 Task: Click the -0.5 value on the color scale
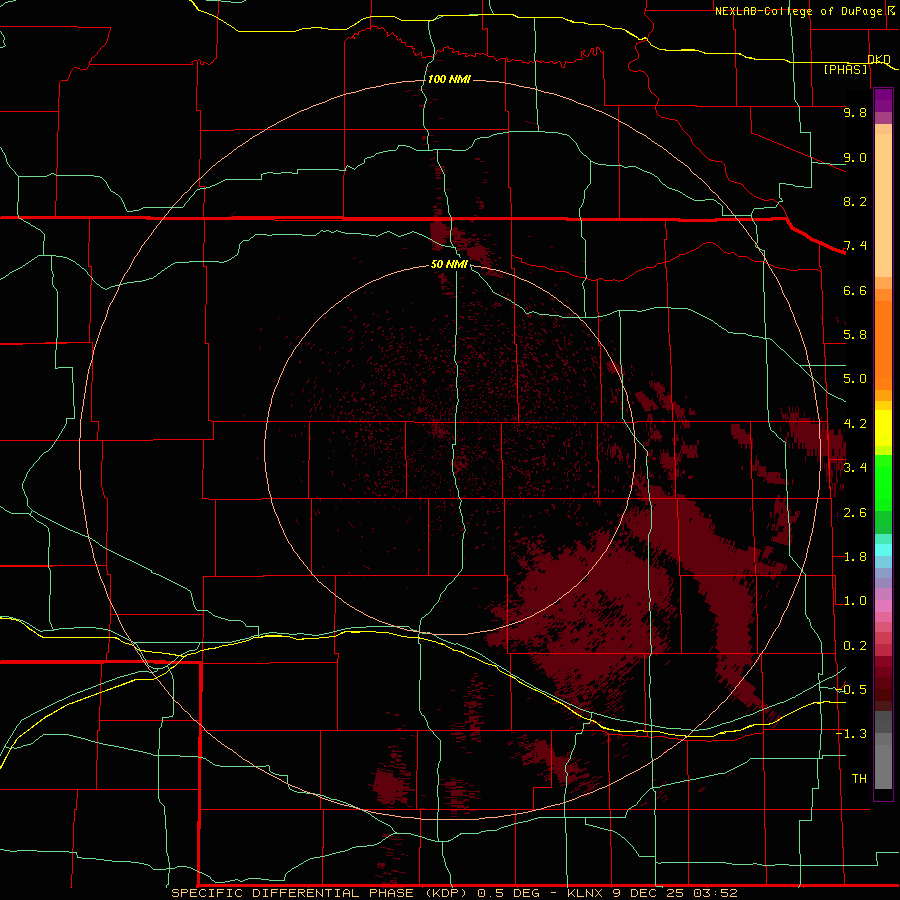[x=851, y=690]
